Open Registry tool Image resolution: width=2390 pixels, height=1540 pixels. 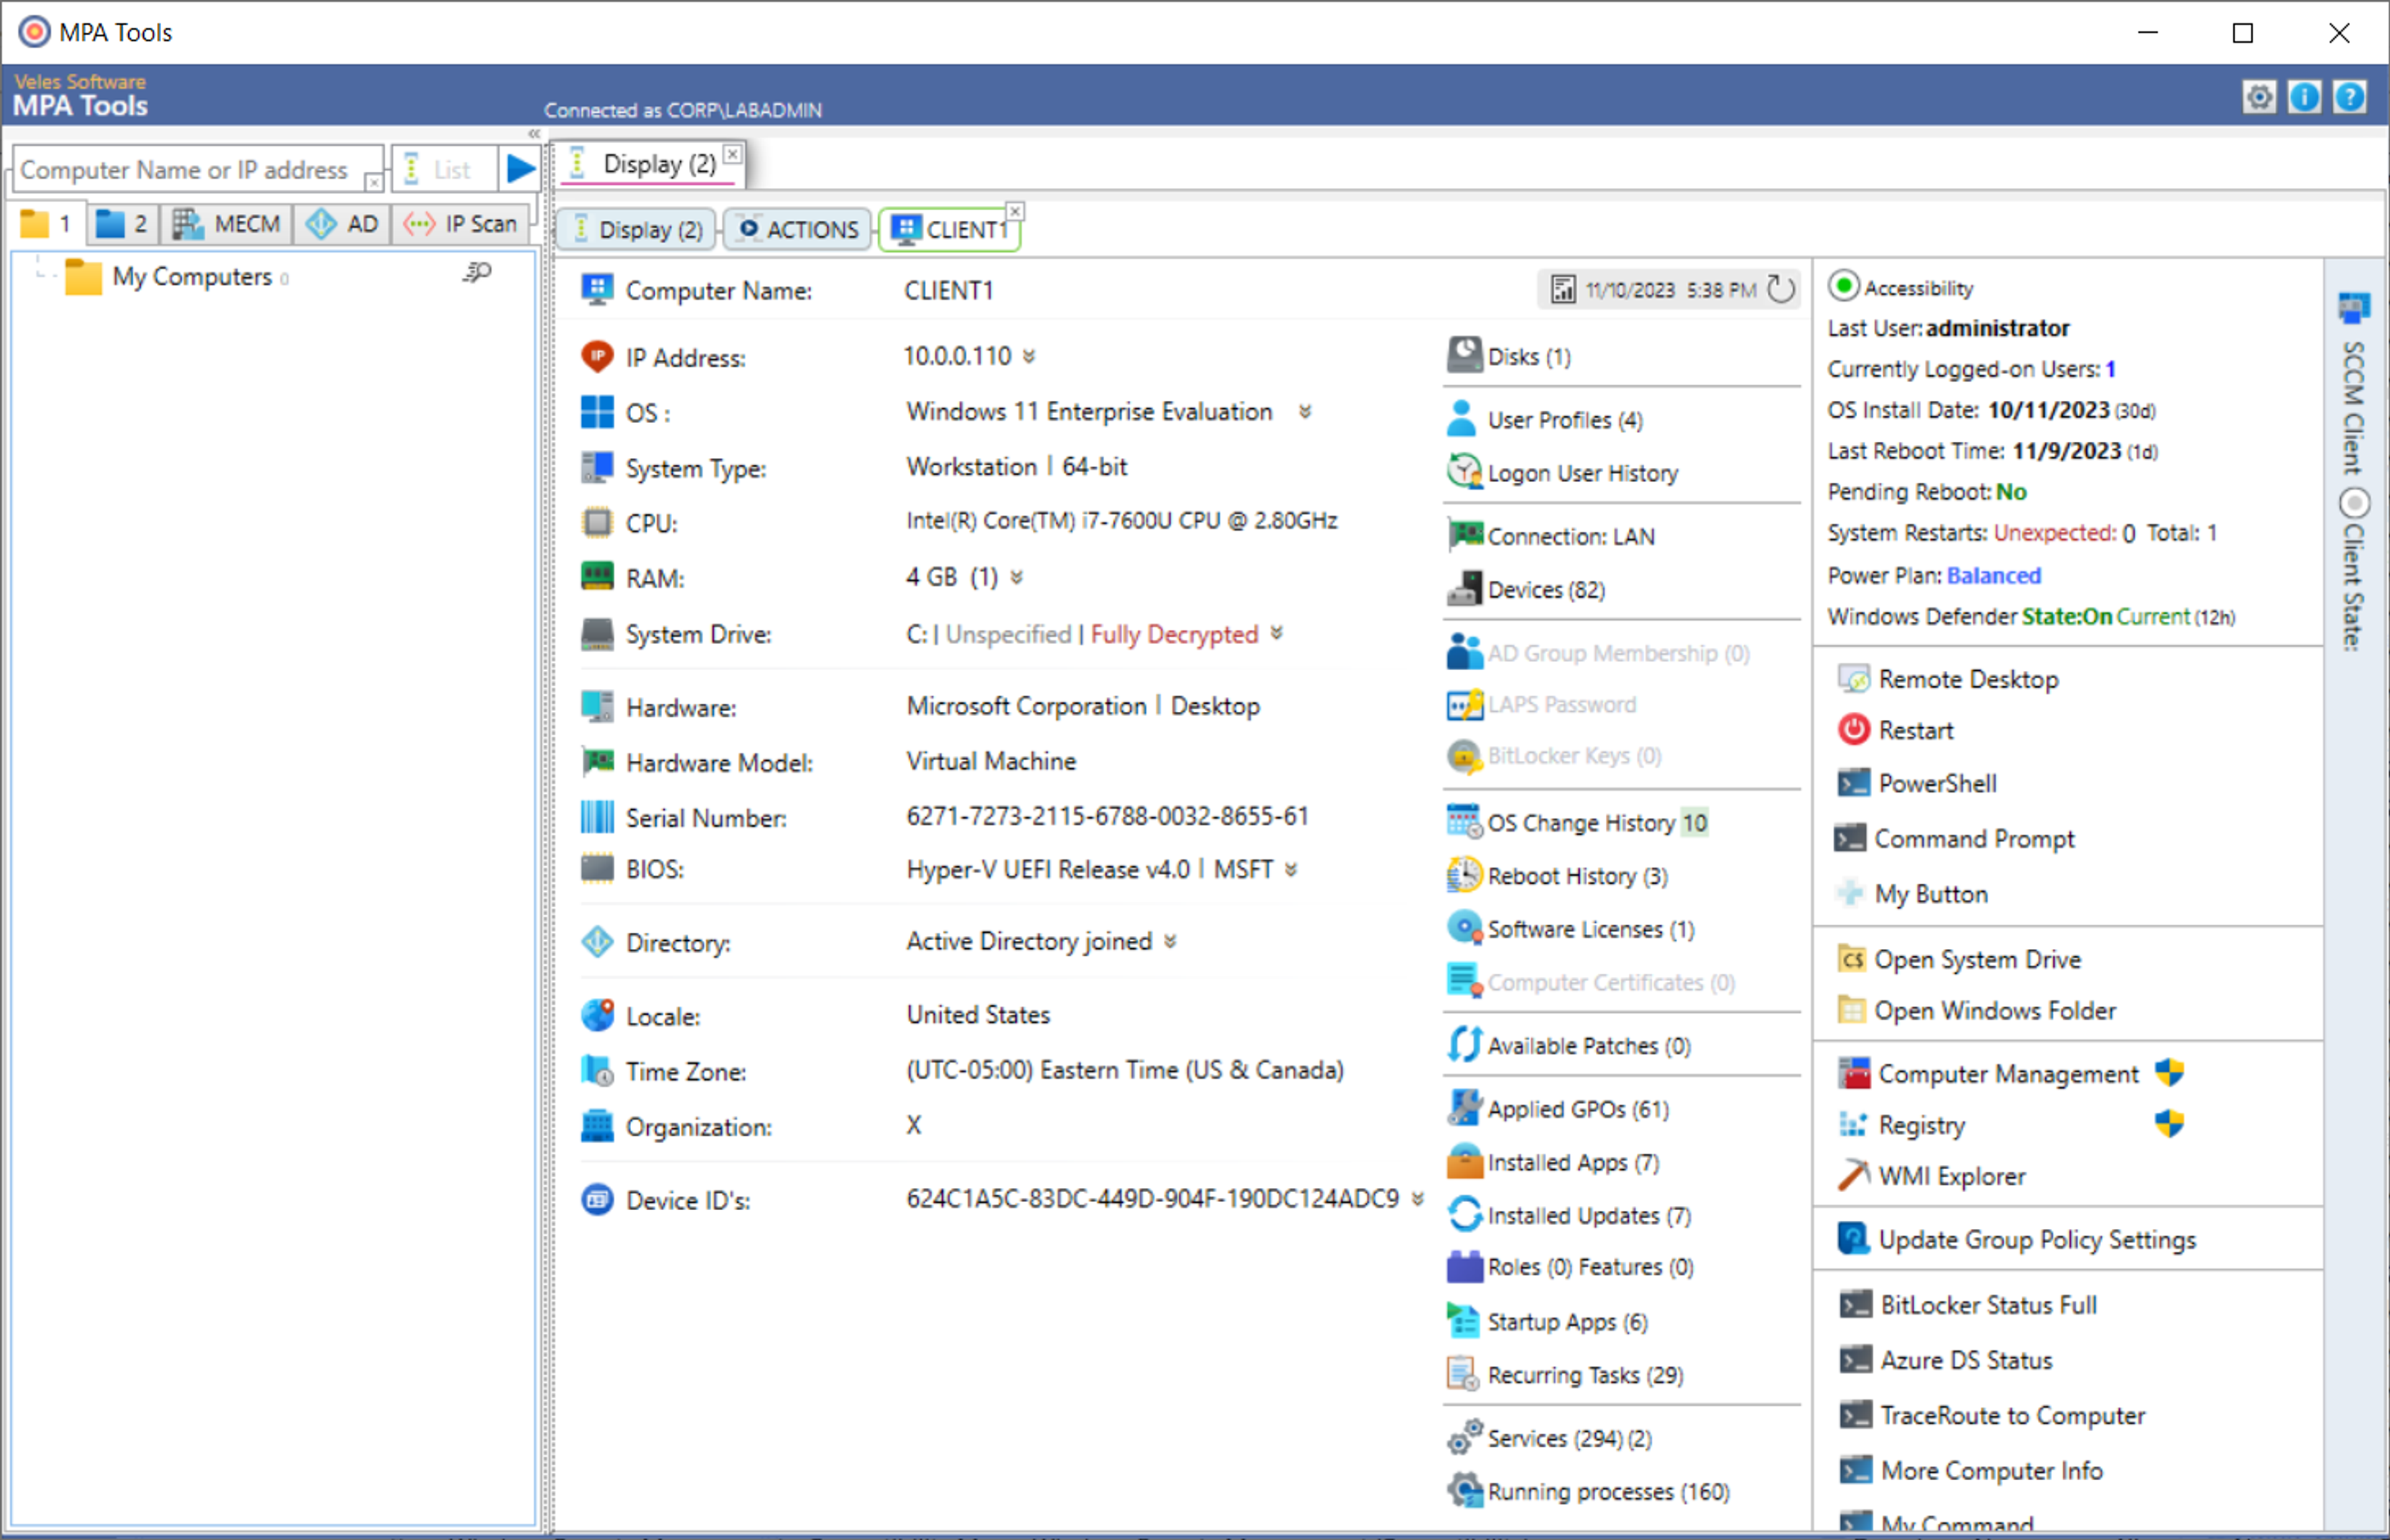coord(1901,1124)
